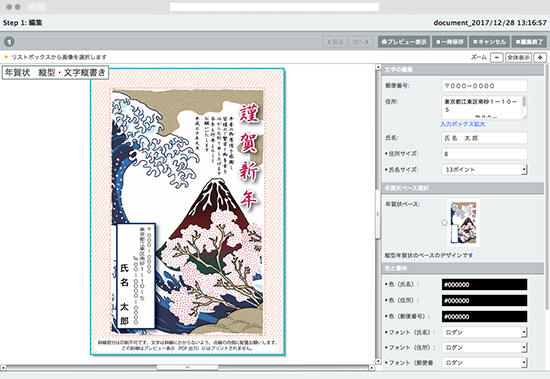The height and width of the screenshot is (379, 550).
Task: Open the フォント（郵便番号） dropdown
Action: point(484,363)
